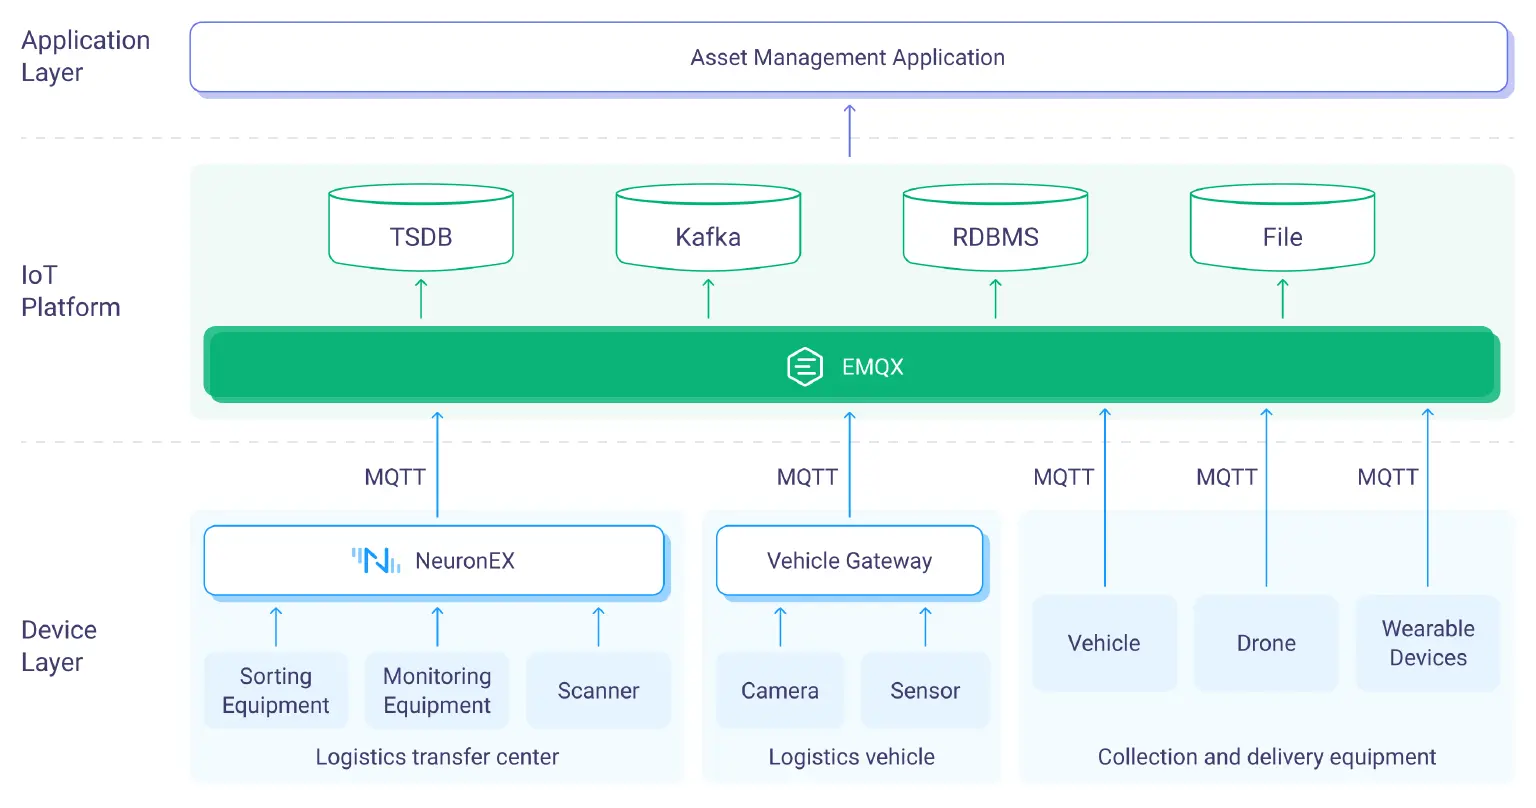This screenshot has height=808, width=1536.
Task: Expand the Logistics transfer center group
Action: [436, 757]
